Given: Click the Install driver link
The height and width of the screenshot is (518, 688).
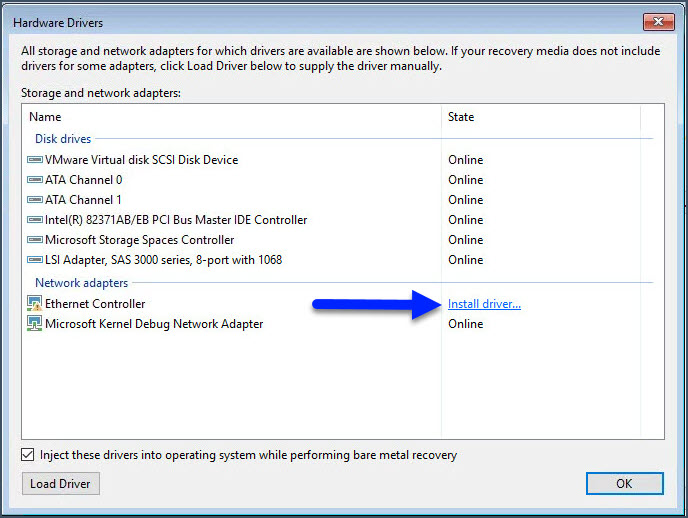Looking at the screenshot, I should [484, 304].
